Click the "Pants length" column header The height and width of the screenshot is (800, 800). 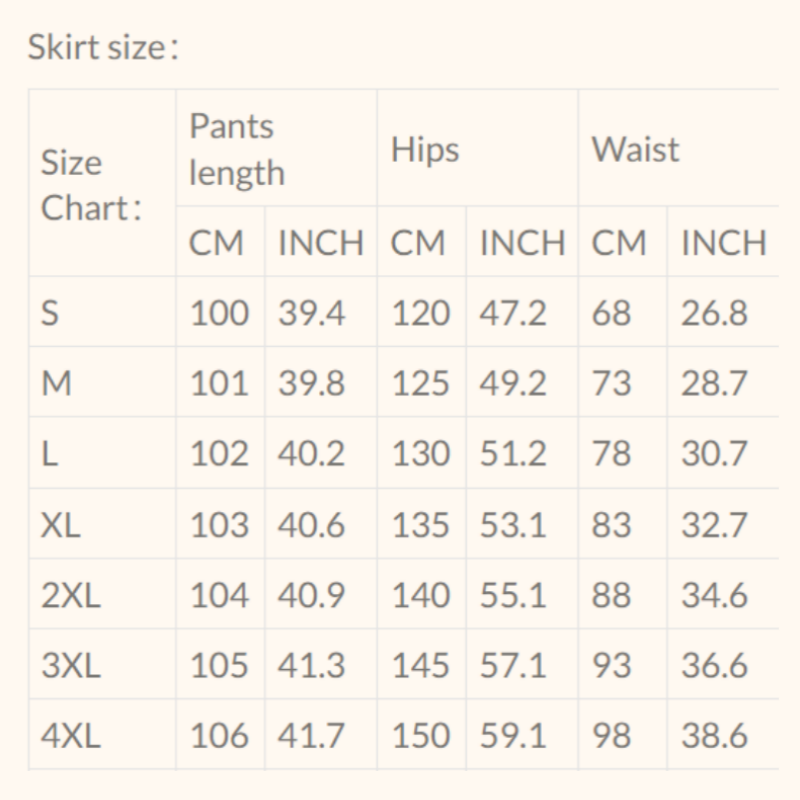point(238,150)
